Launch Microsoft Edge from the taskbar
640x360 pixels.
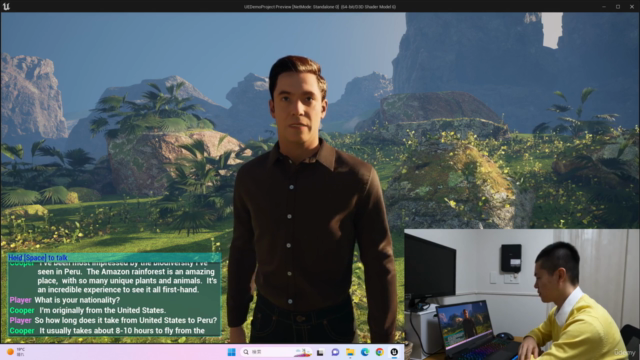(x=364, y=352)
